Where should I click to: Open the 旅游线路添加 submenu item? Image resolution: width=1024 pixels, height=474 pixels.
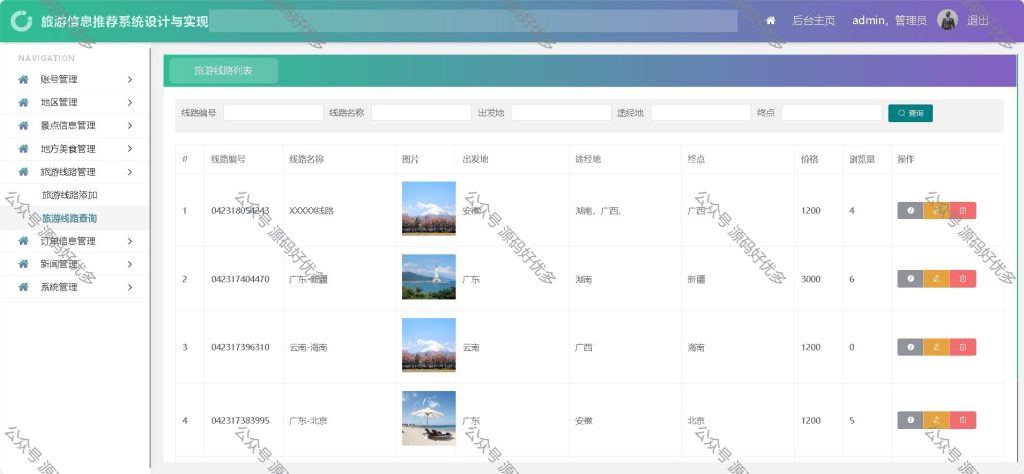coord(70,195)
